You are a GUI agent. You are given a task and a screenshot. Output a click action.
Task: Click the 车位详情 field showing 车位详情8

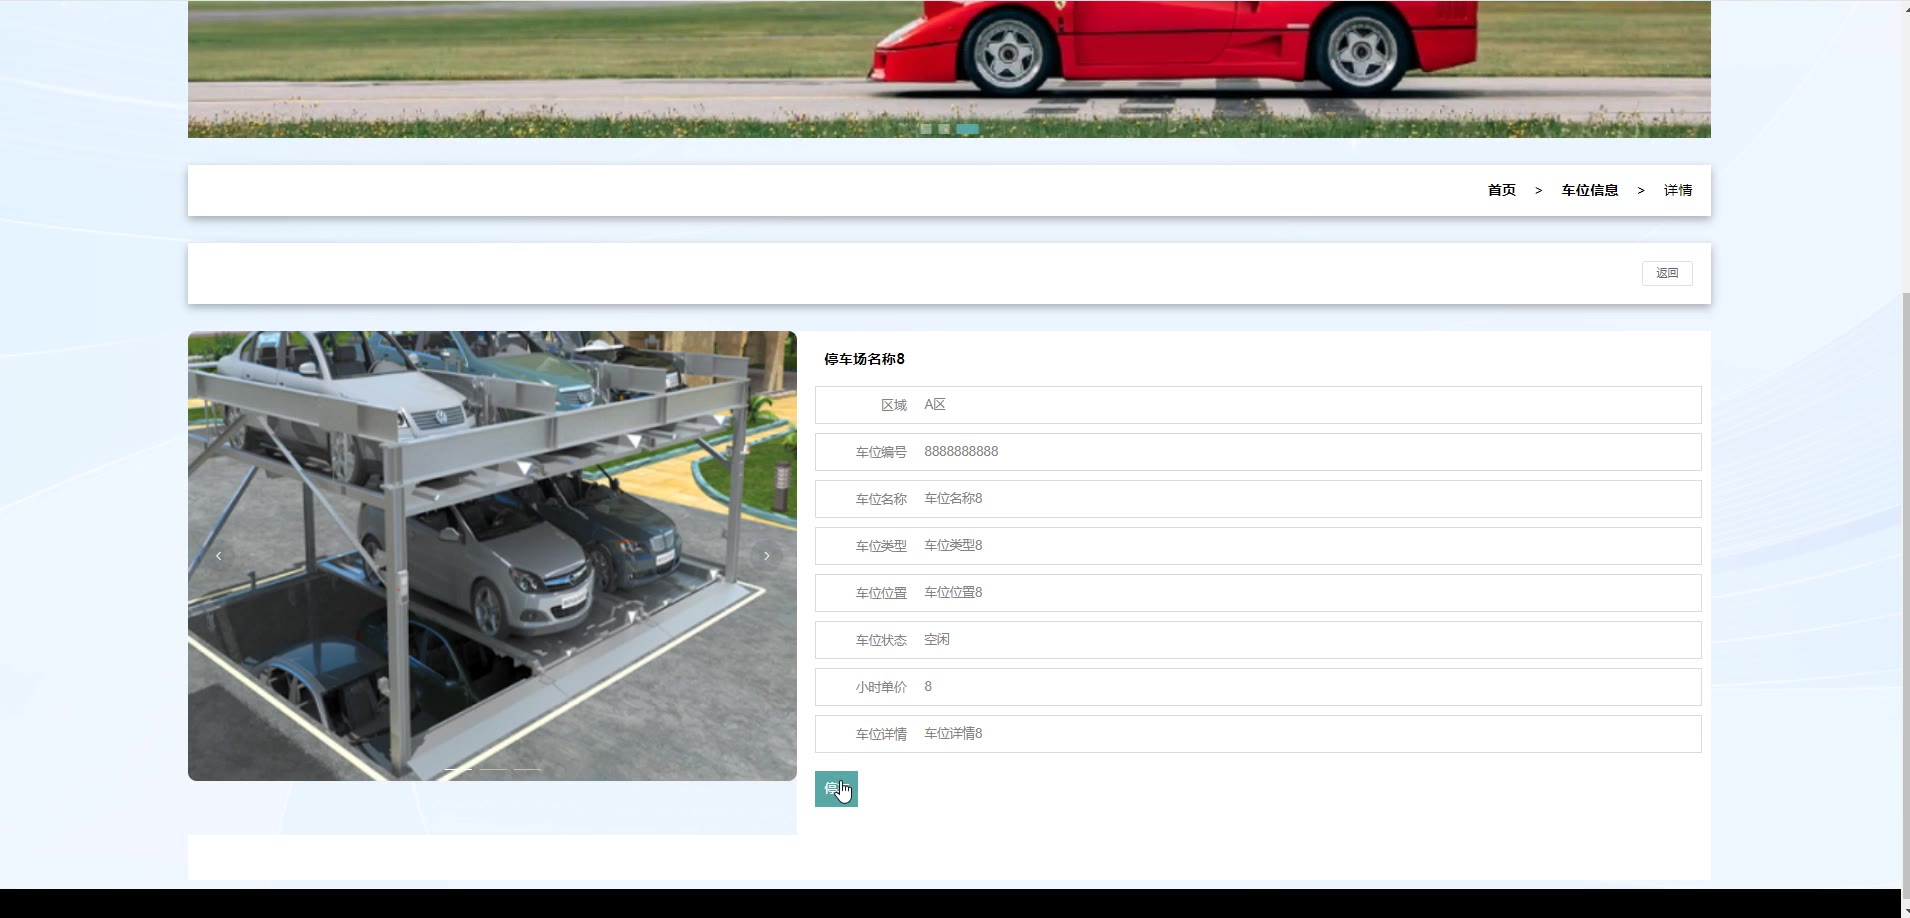coord(1258,734)
